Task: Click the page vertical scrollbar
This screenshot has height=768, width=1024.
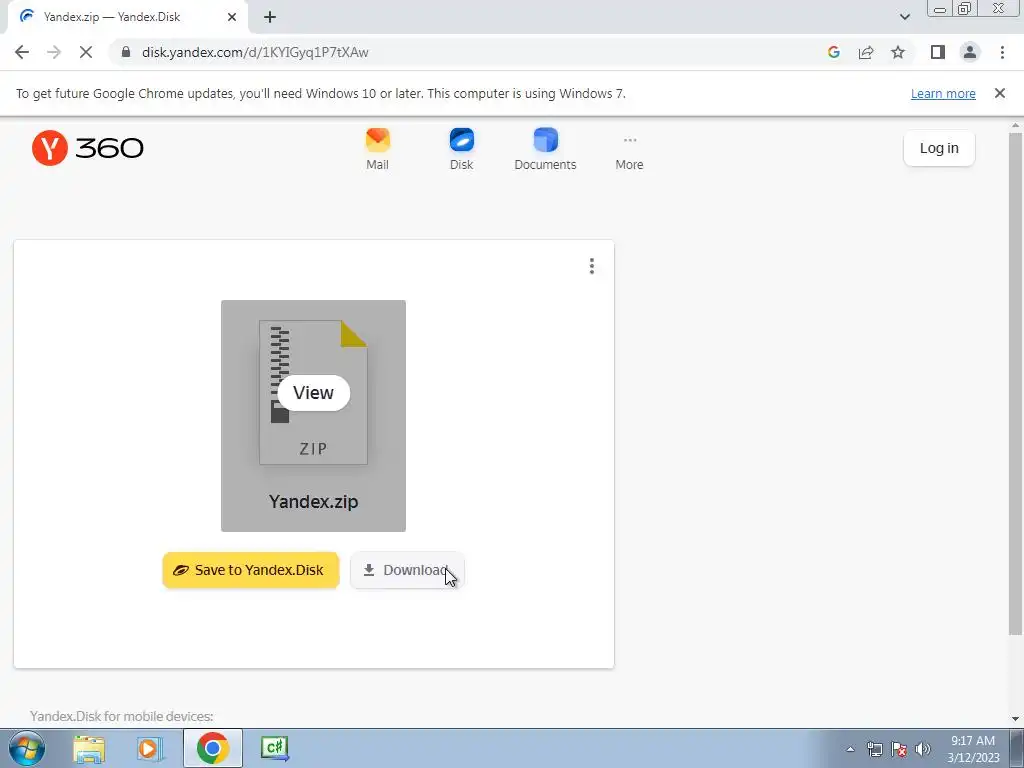Action: pyautogui.click(x=1015, y=383)
